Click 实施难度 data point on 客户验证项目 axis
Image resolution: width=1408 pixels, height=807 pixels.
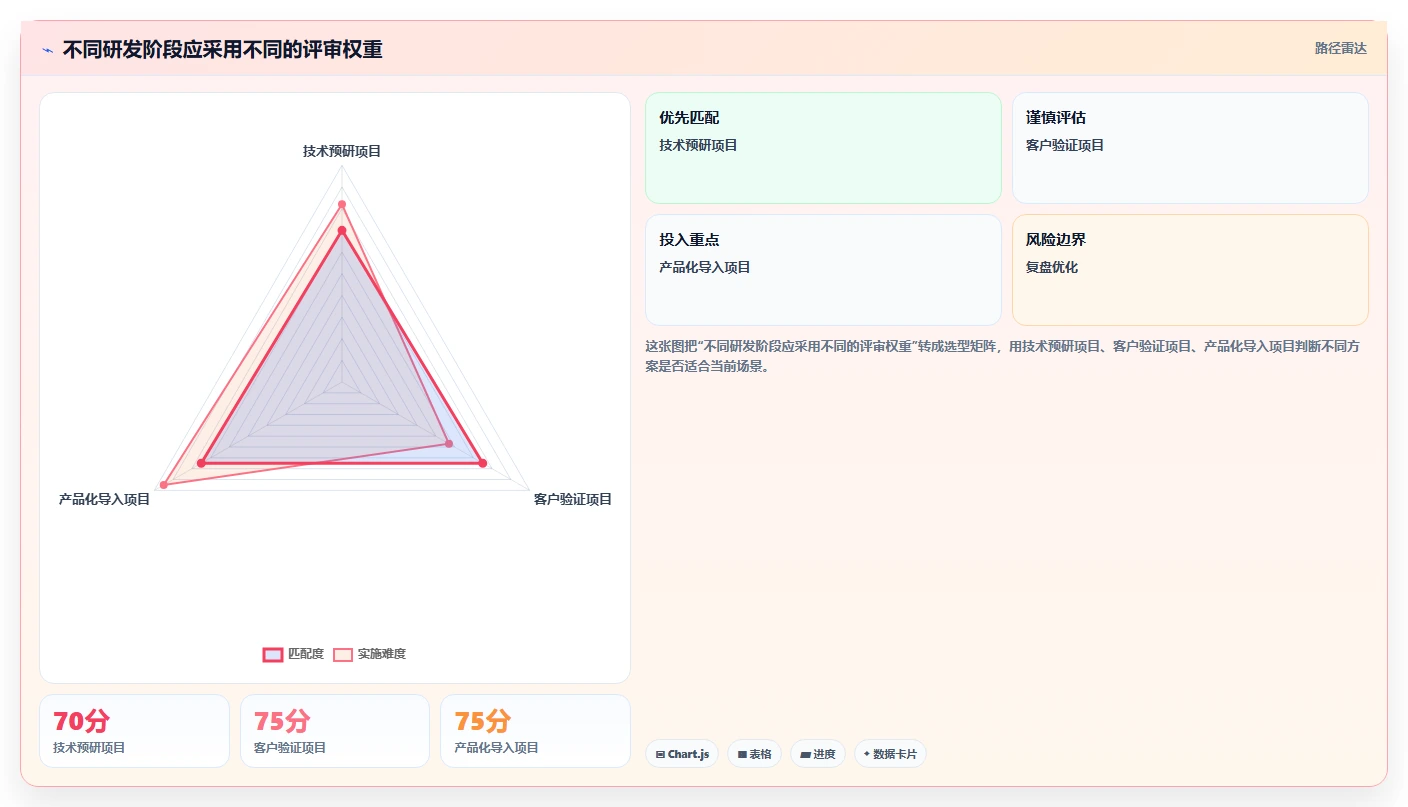[x=448, y=443]
